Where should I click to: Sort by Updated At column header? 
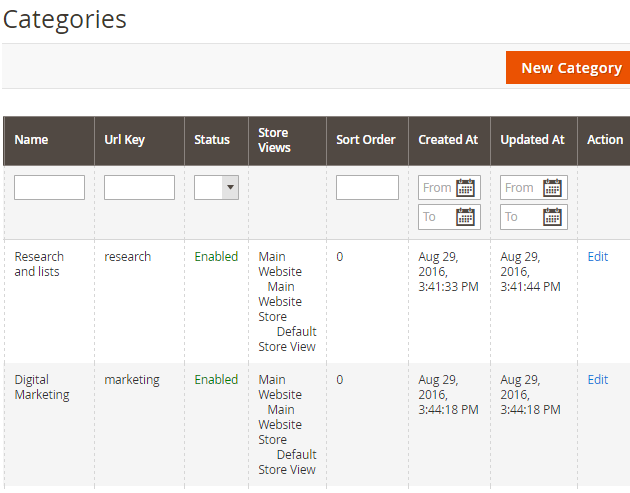[x=533, y=140]
